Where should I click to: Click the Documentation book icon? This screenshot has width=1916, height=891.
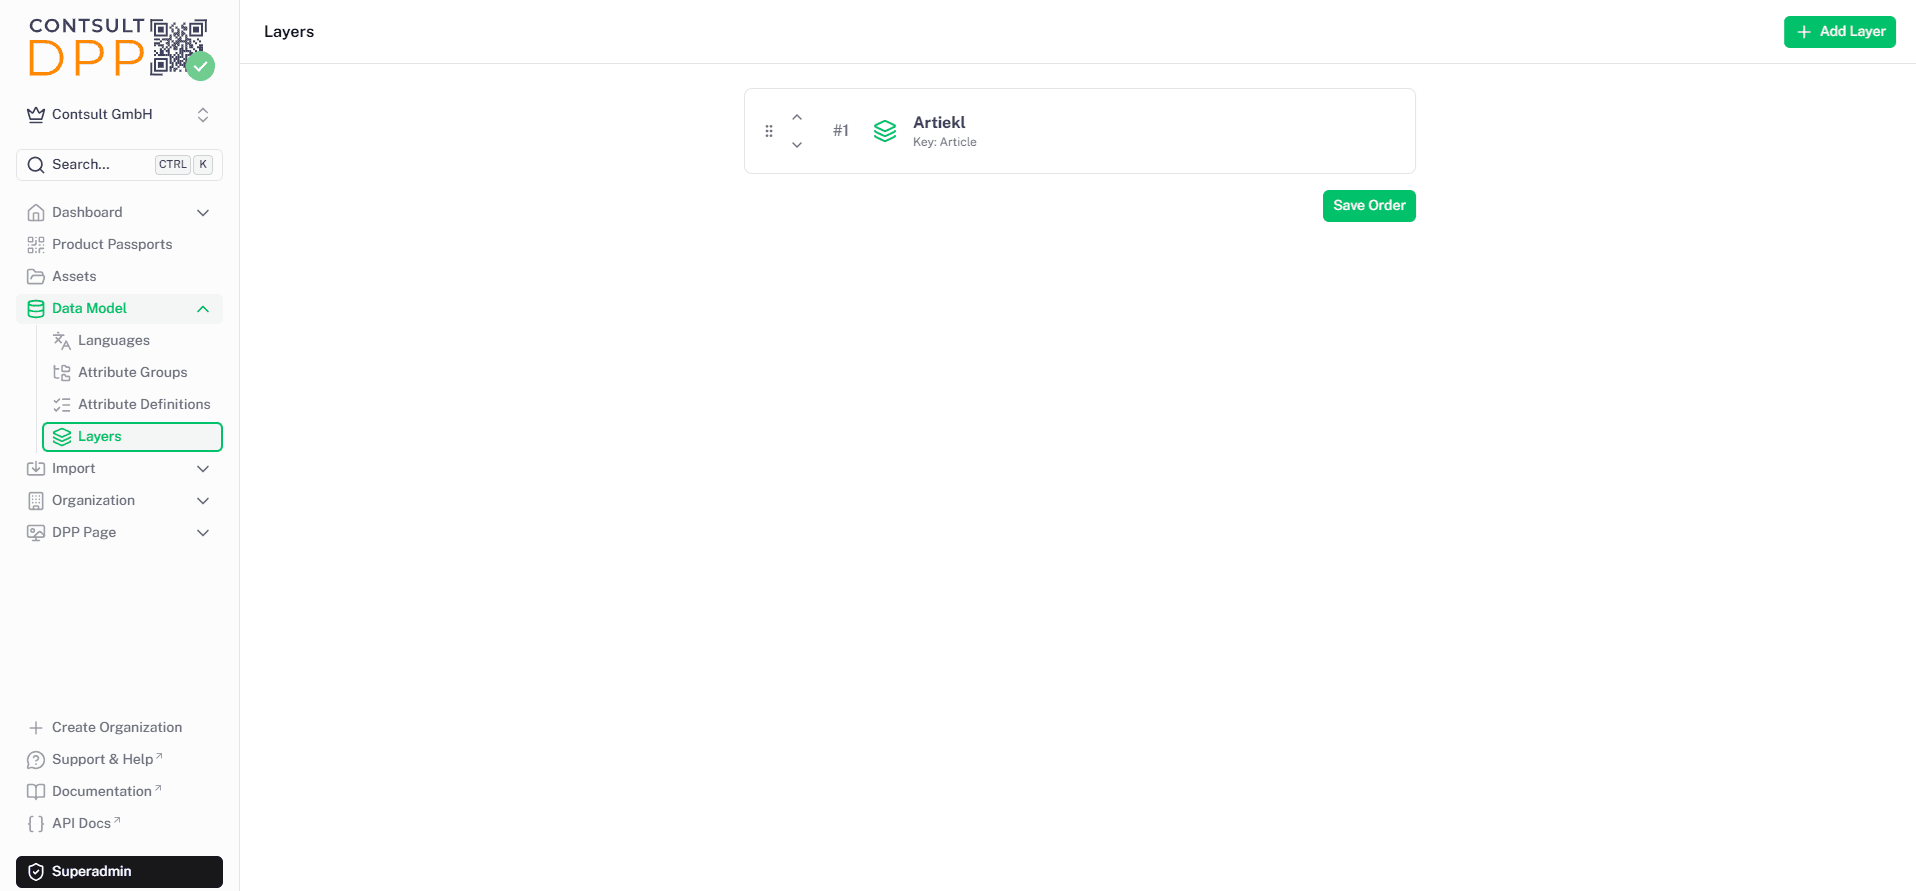[x=36, y=792]
